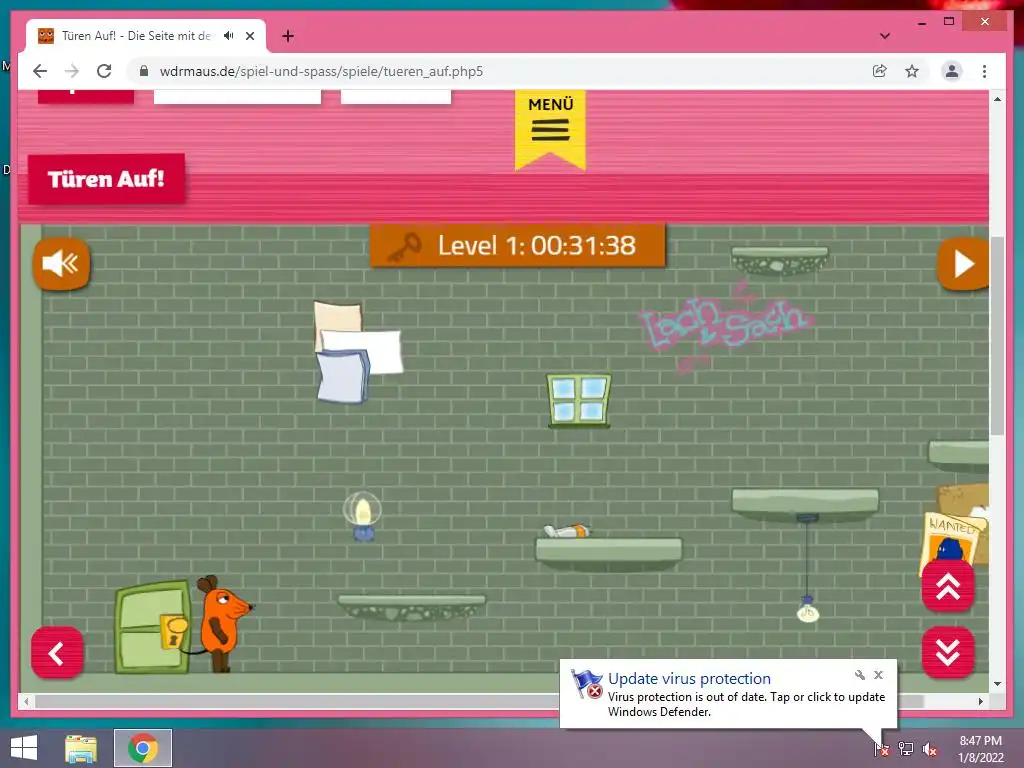Jump up with the double-up chevron button
This screenshot has height=768, width=1024.
(x=948, y=586)
